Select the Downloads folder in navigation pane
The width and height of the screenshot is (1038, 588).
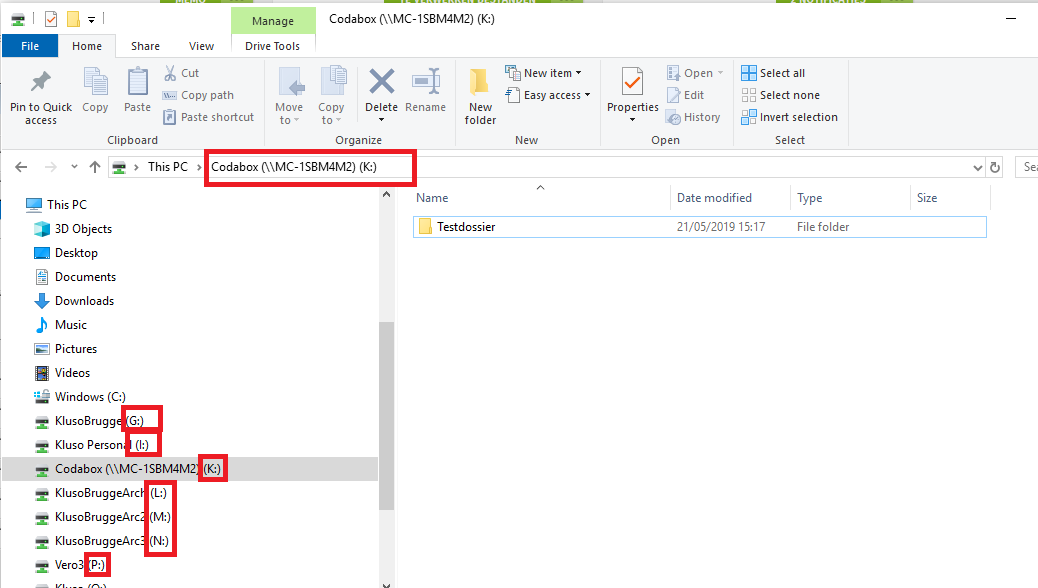pyautogui.click(x=84, y=301)
